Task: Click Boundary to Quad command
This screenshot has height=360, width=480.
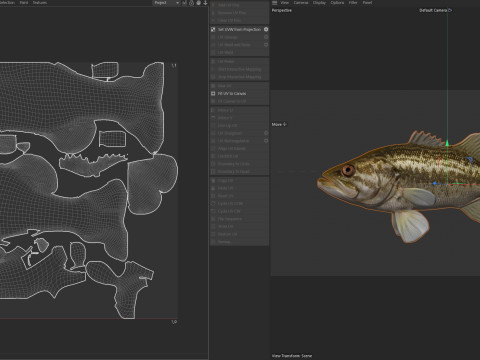Action: point(239,171)
